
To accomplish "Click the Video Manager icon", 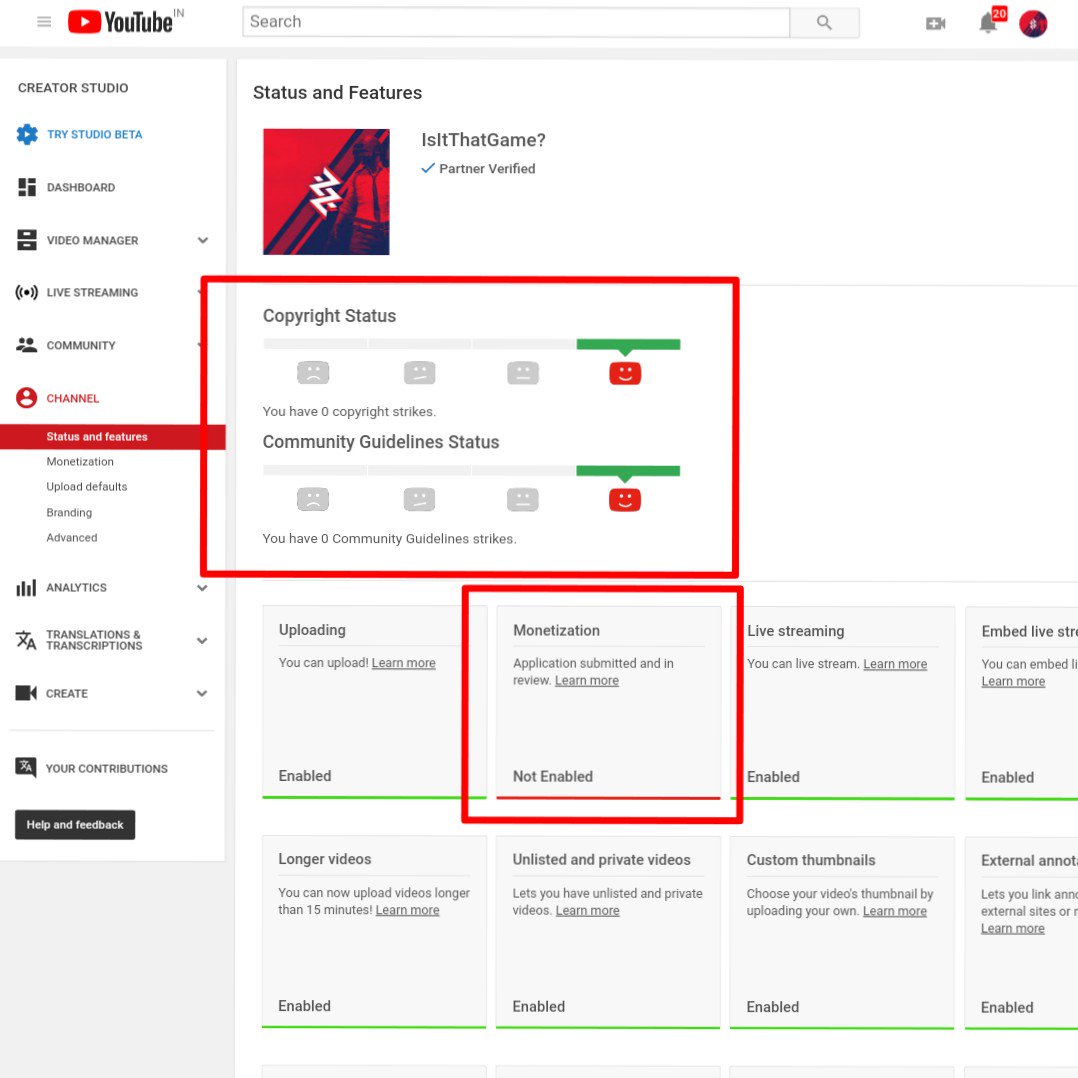I will point(27,240).
